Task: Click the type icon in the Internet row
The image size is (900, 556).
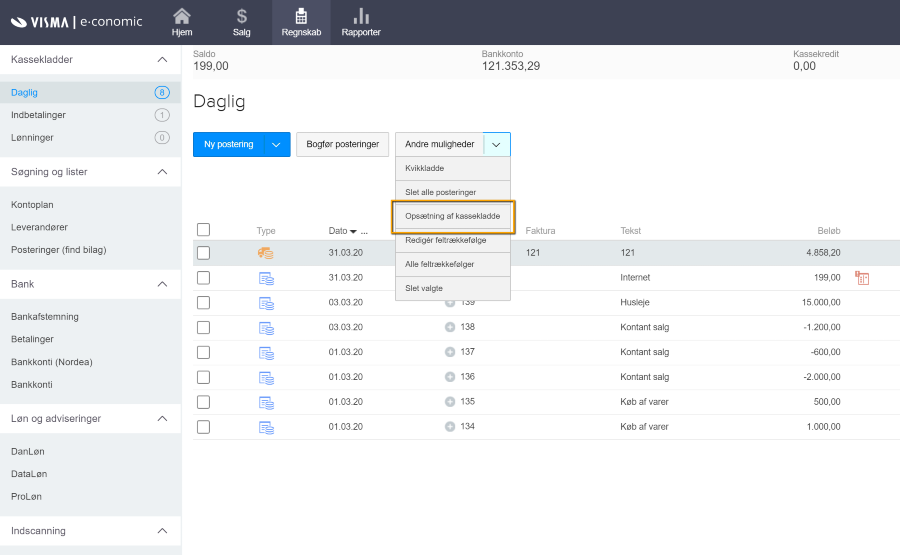Action: click(266, 278)
